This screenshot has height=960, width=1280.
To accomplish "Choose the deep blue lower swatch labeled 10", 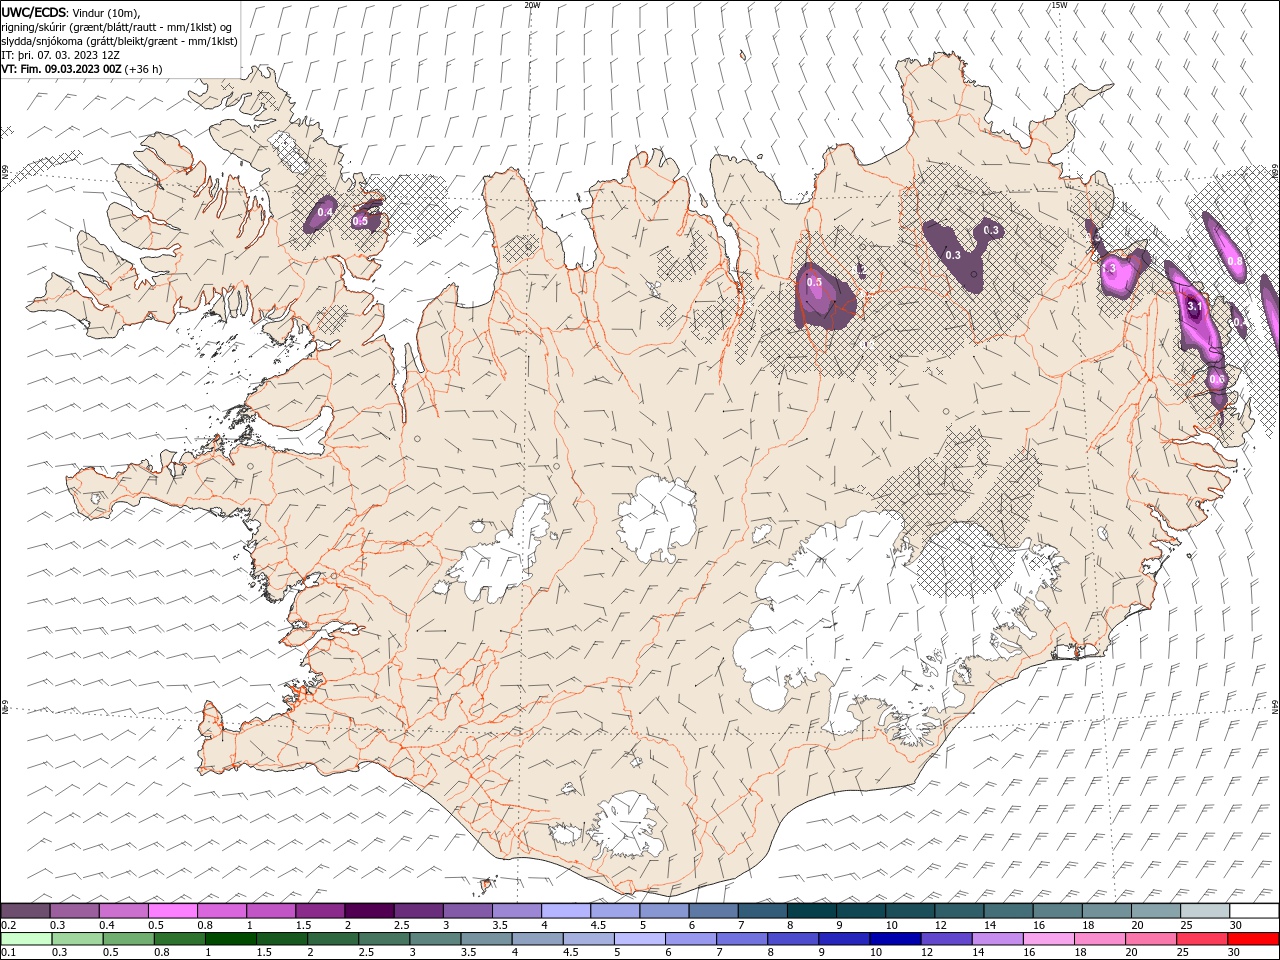I will click(x=895, y=939).
